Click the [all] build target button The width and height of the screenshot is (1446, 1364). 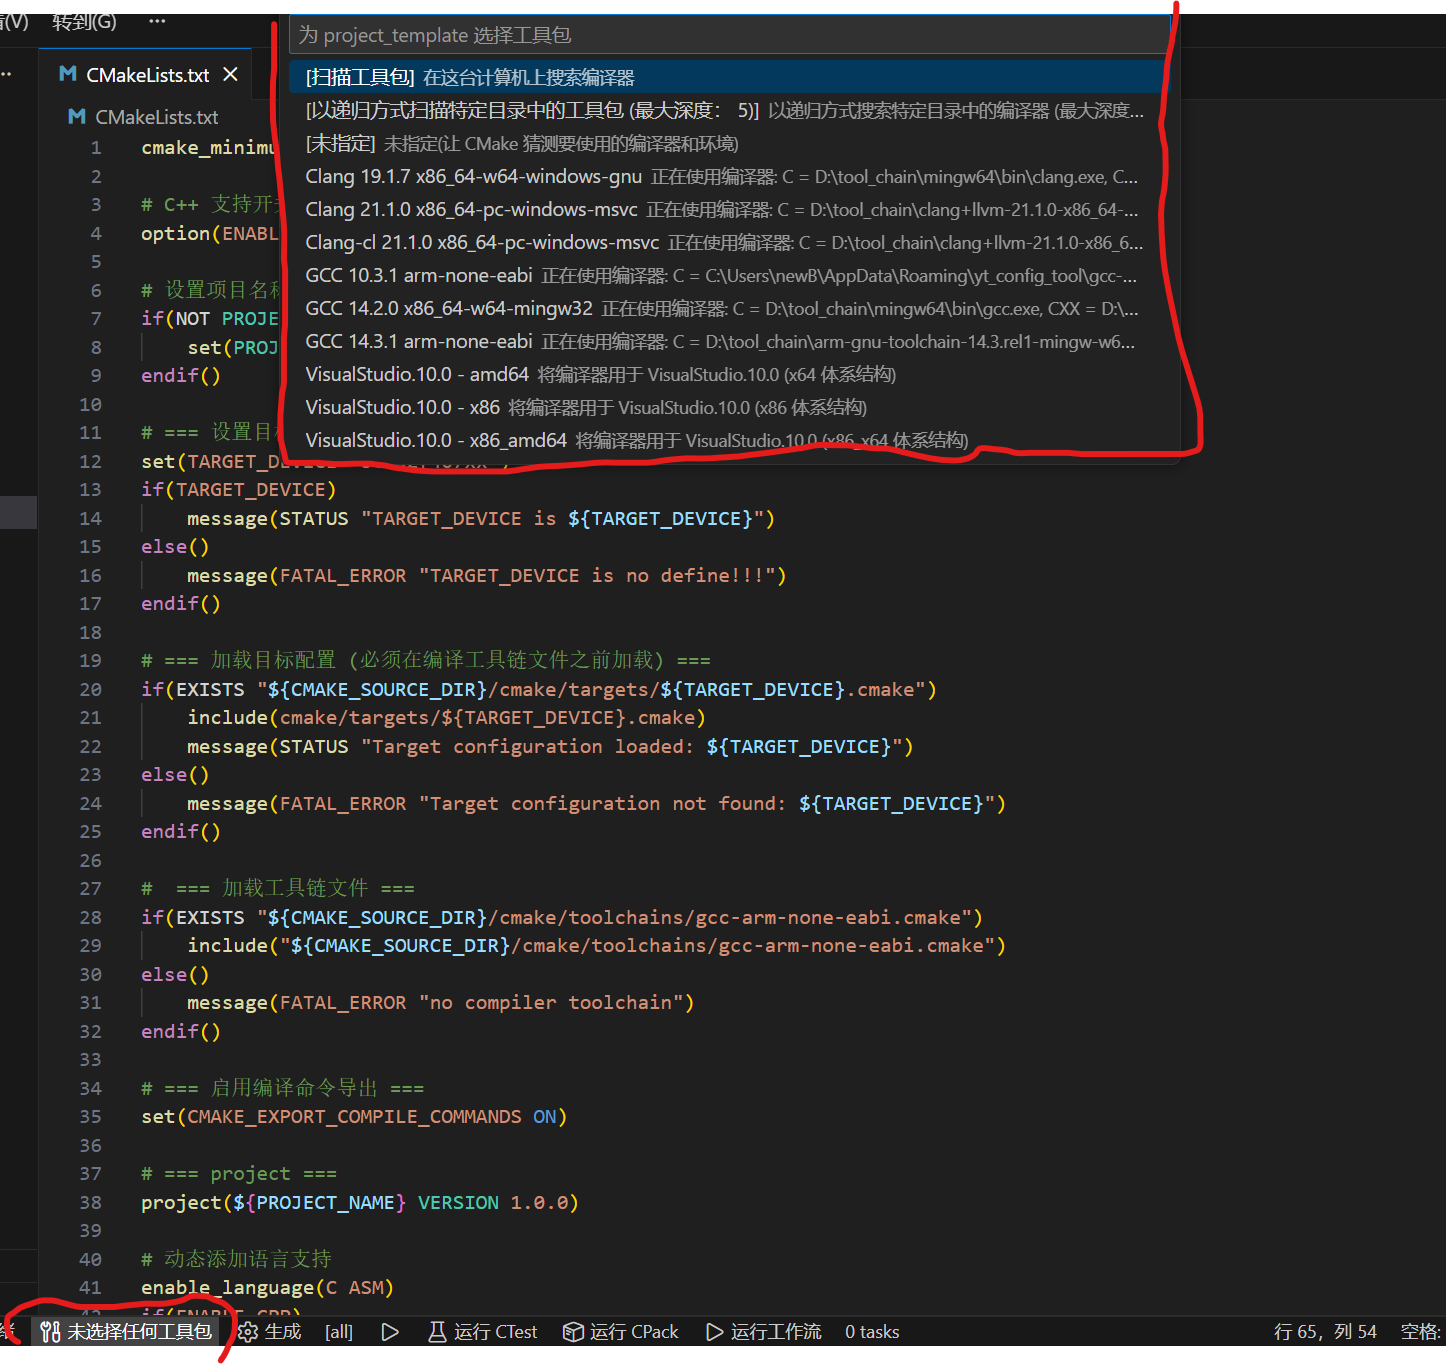[339, 1332]
